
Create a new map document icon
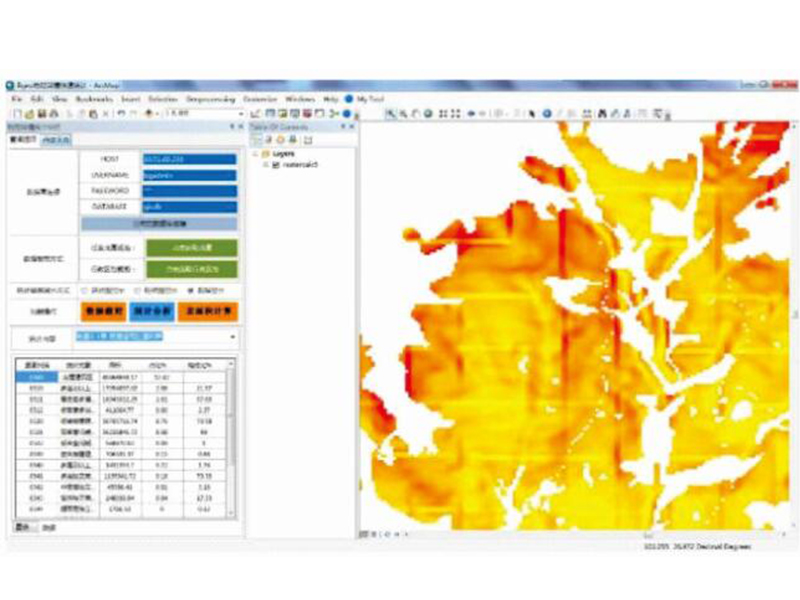[x=17, y=113]
